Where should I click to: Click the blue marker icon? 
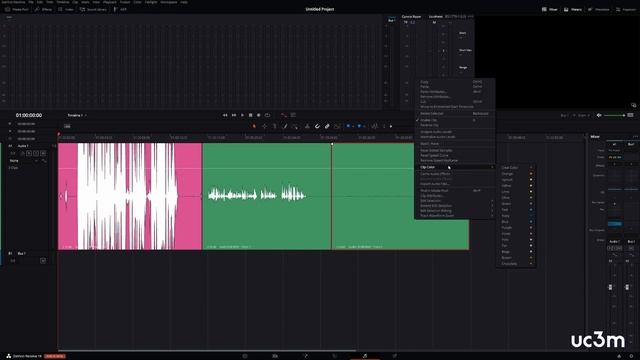pyautogui.click(x=359, y=126)
